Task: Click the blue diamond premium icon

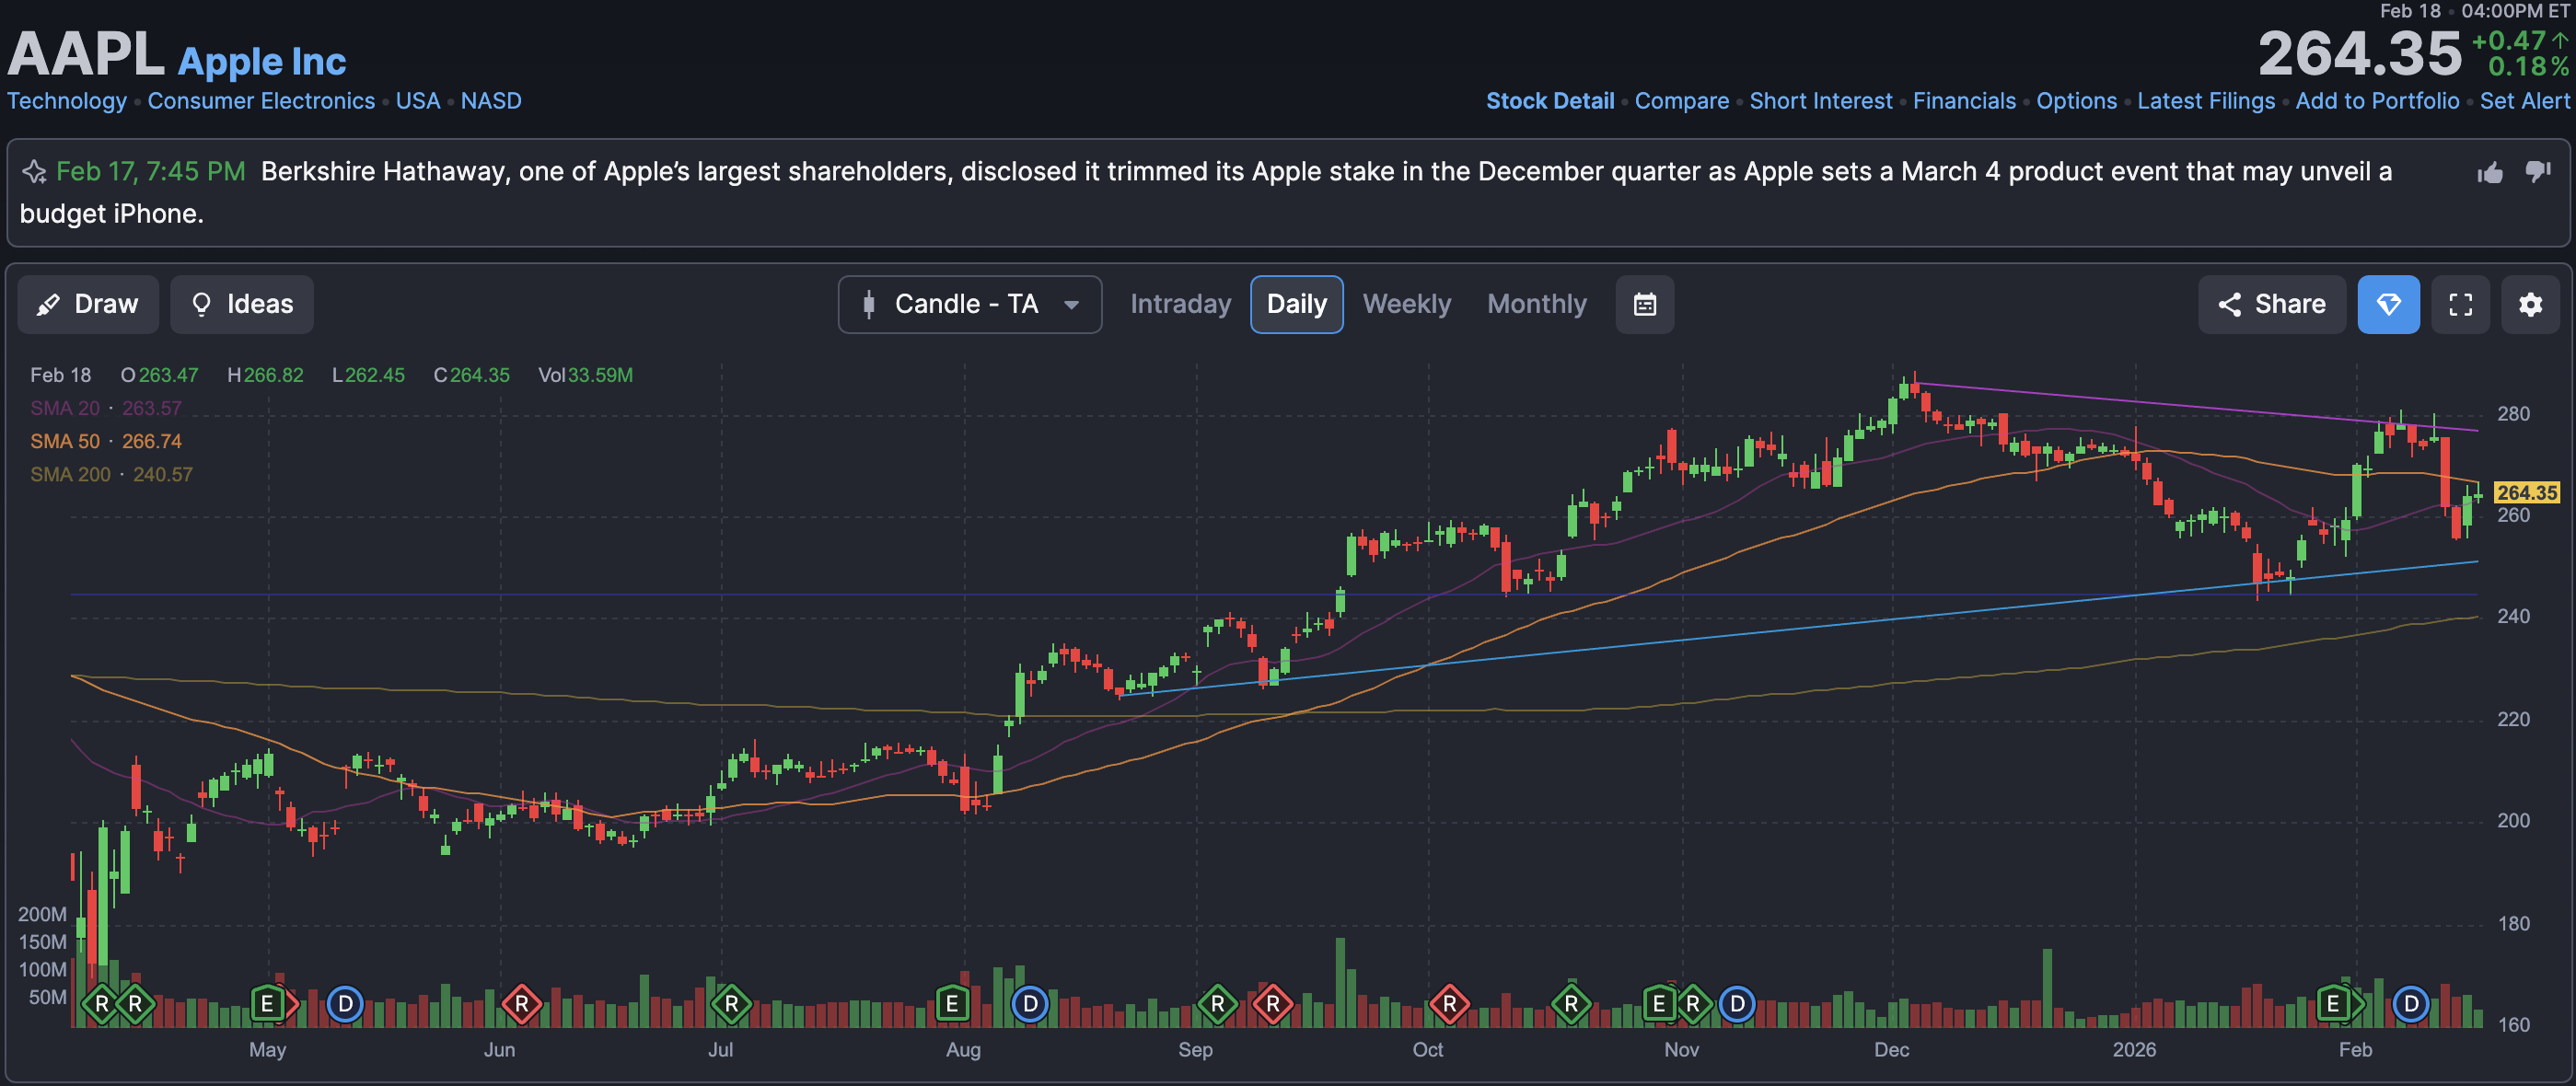Action: [2388, 304]
